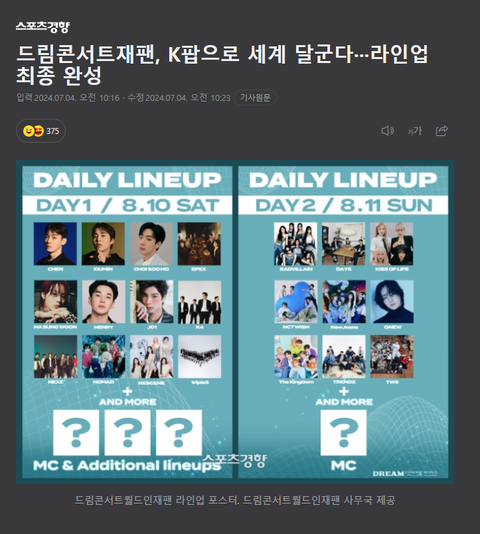This screenshot has width=480, height=534.
Task: Click the CHEN artist thumbnail
Action: 55,244
